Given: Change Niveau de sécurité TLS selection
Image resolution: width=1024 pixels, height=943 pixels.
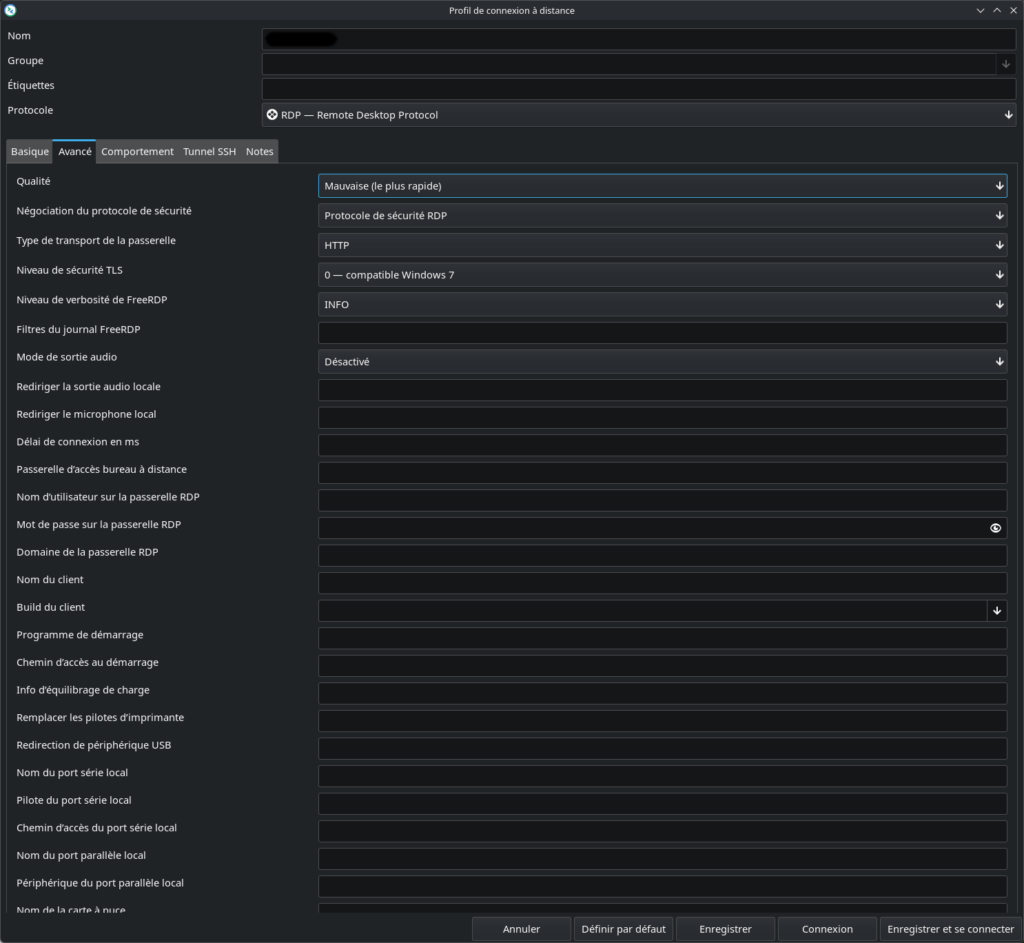Looking at the screenshot, I should 661,275.
